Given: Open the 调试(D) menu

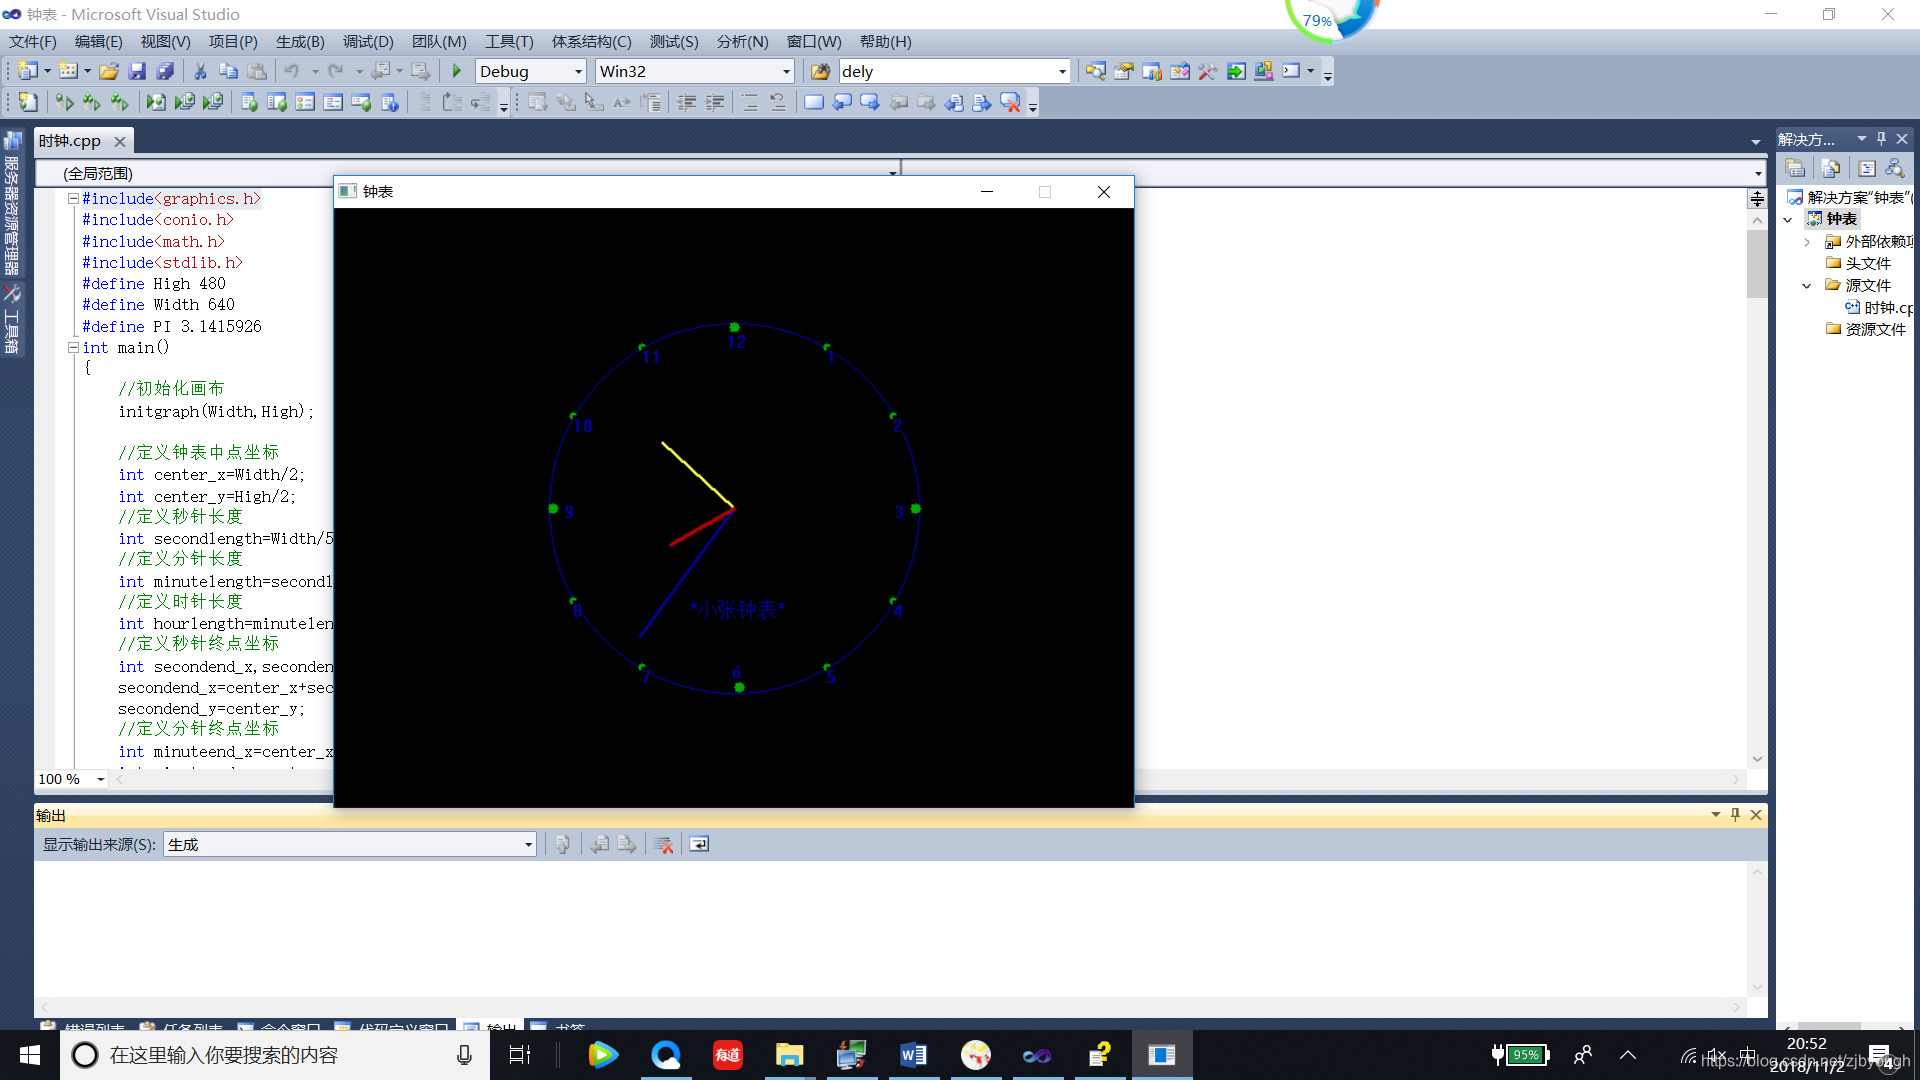Looking at the screenshot, I should [x=368, y=42].
